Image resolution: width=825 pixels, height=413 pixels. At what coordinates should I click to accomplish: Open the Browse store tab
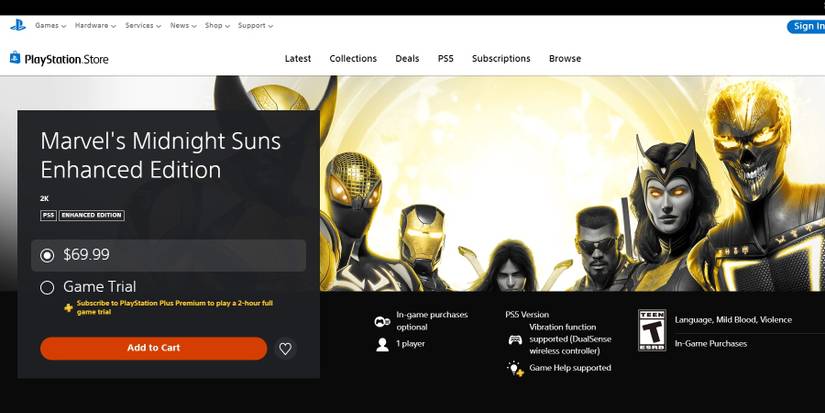[x=565, y=58]
